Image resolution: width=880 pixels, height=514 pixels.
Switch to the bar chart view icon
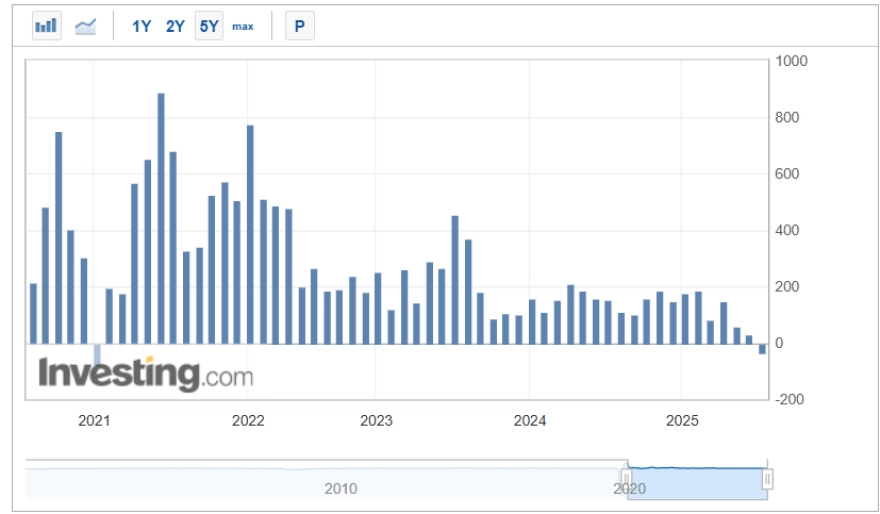[46, 26]
